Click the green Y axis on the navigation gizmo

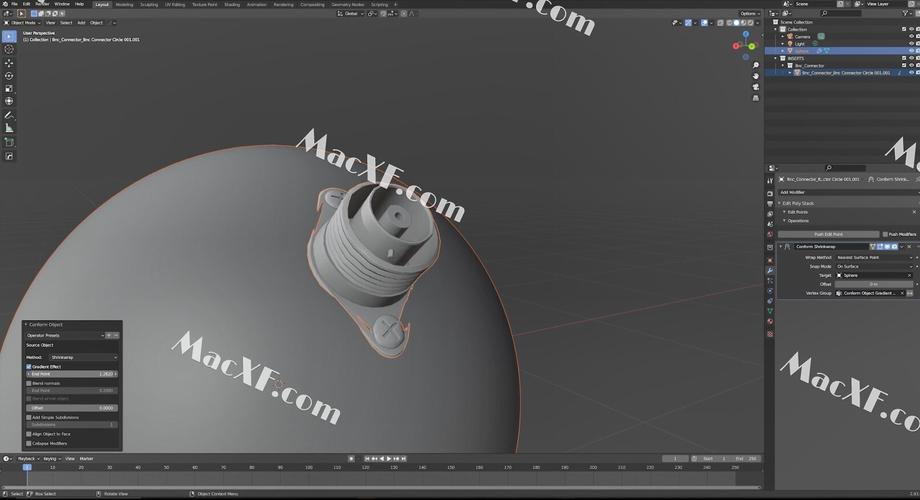[x=752, y=46]
